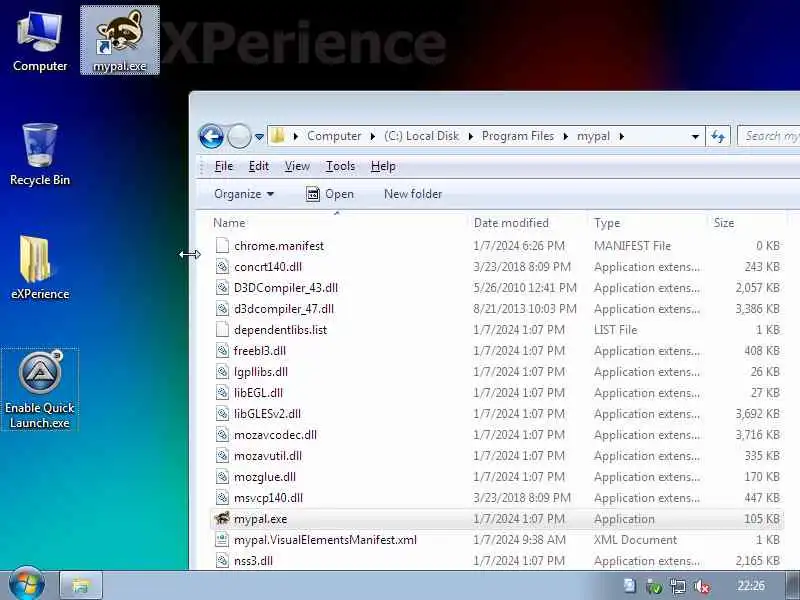
Task: Expand the arrow after Computer in breadcrumb
Action: click(x=372, y=136)
